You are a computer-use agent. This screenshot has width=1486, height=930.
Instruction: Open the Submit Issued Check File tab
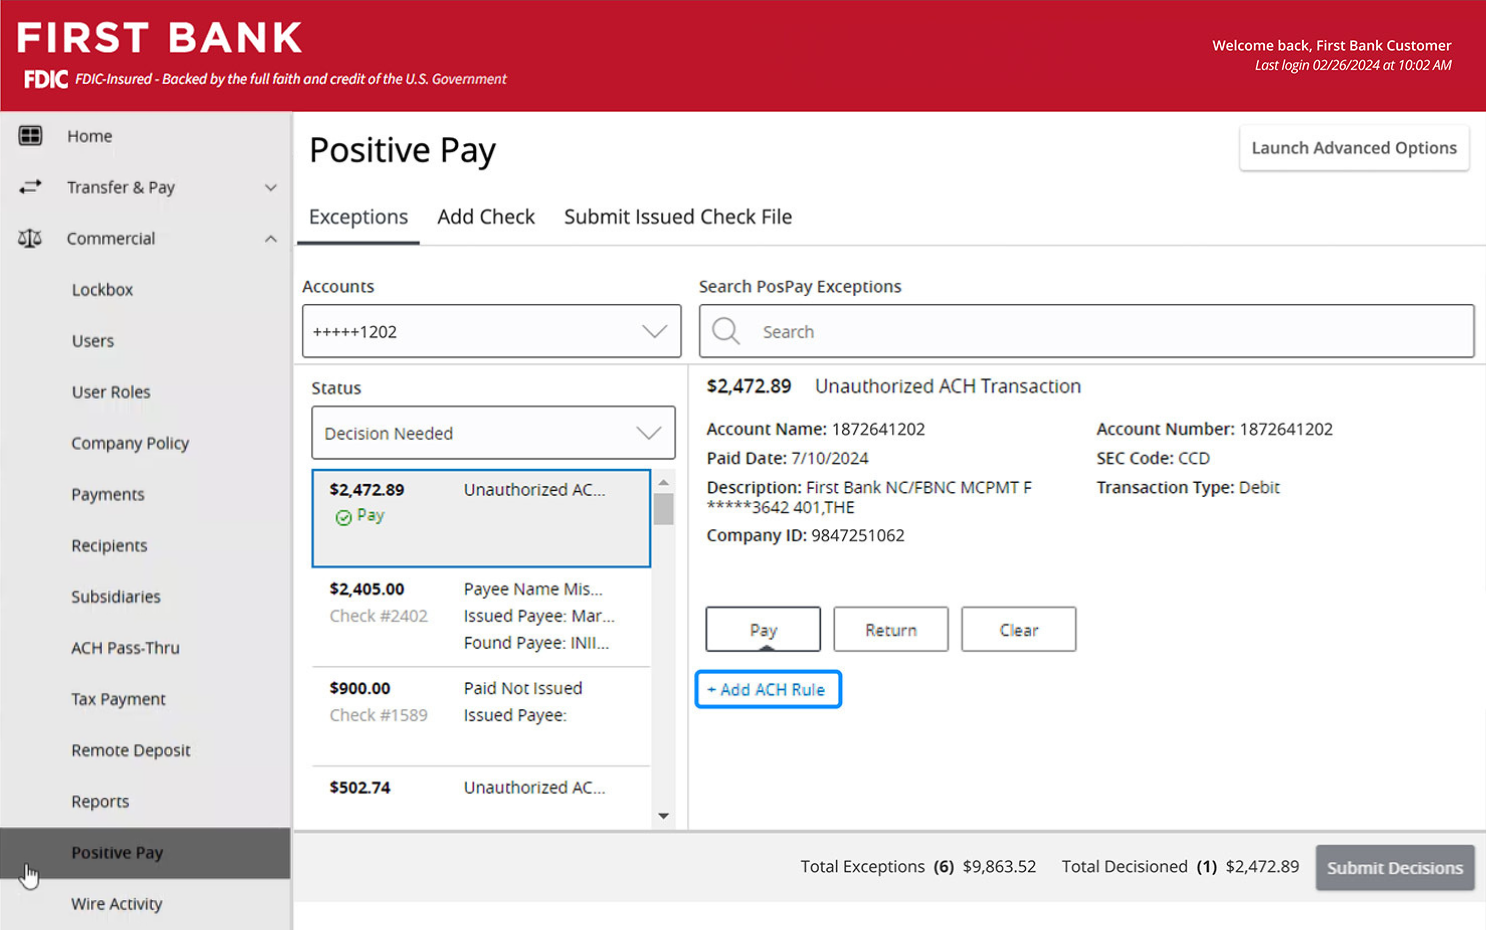point(677,217)
